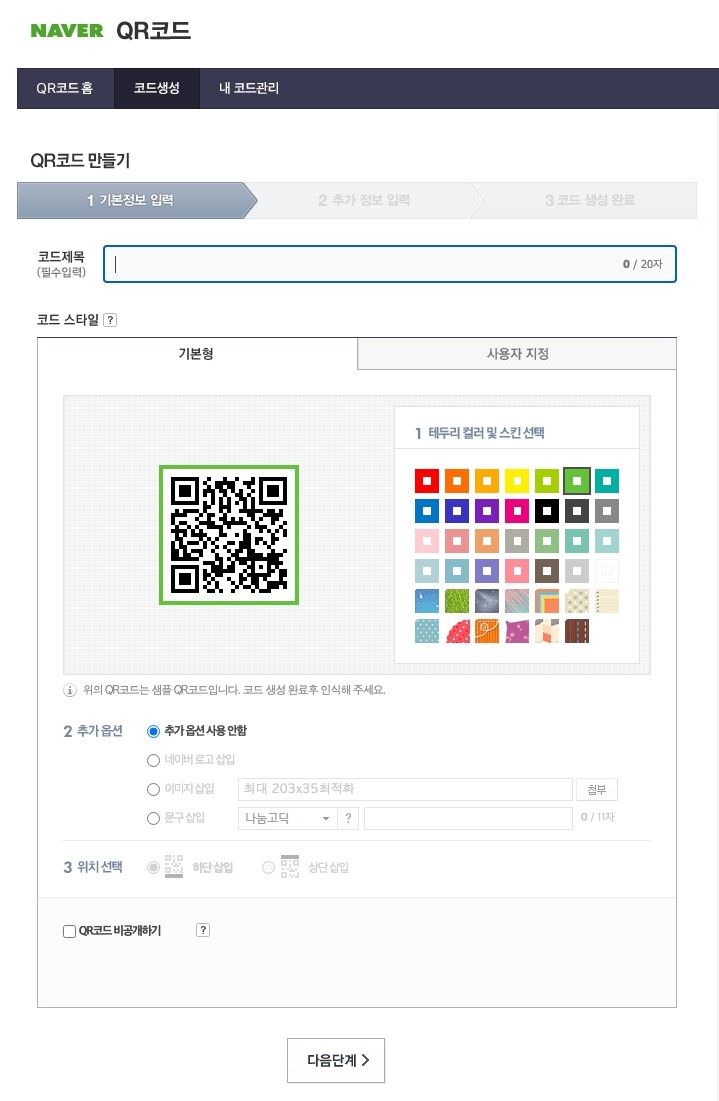Click the 상단 삽입 position icon
Screen dimensions: 719x1101
coord(289,866)
